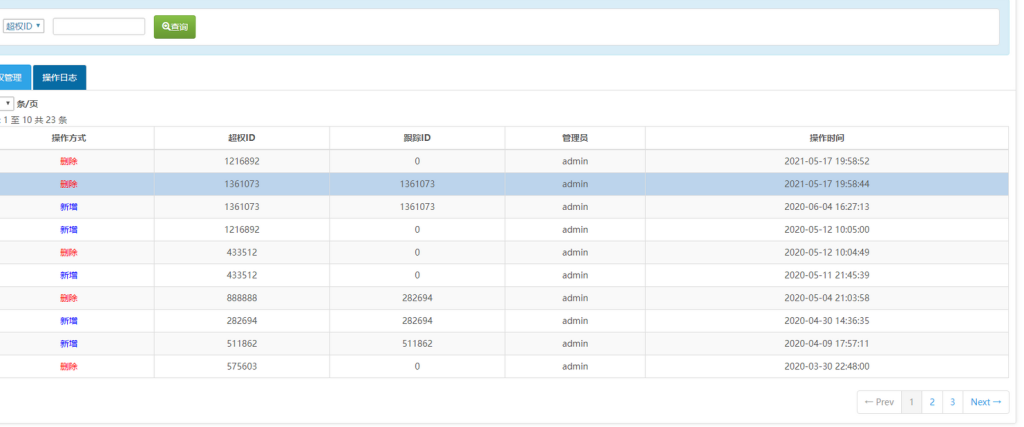
Task: Click the 操作方式 column header
Action: coord(69,138)
